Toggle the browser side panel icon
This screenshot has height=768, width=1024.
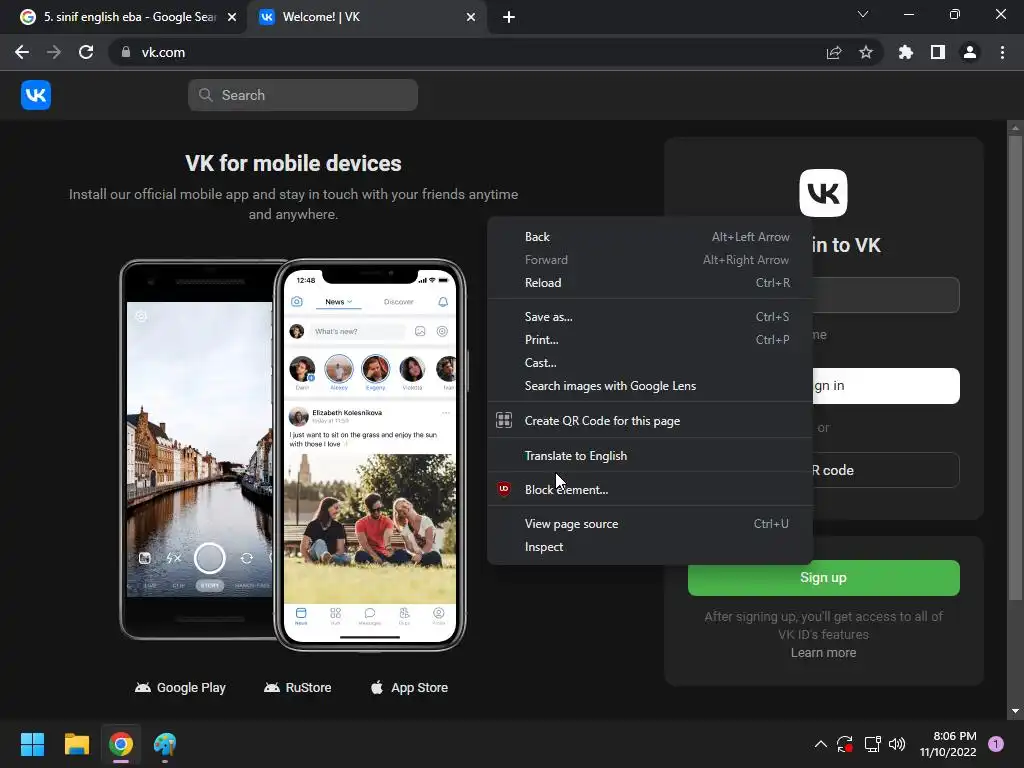(x=938, y=52)
